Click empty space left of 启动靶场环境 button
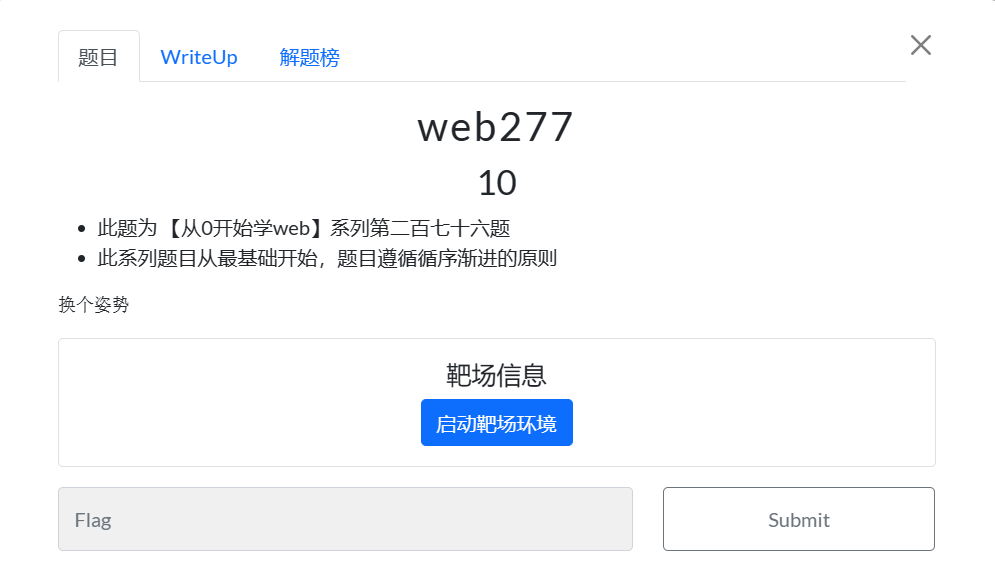This screenshot has height=579, width=995. pyautogui.click(x=241, y=423)
